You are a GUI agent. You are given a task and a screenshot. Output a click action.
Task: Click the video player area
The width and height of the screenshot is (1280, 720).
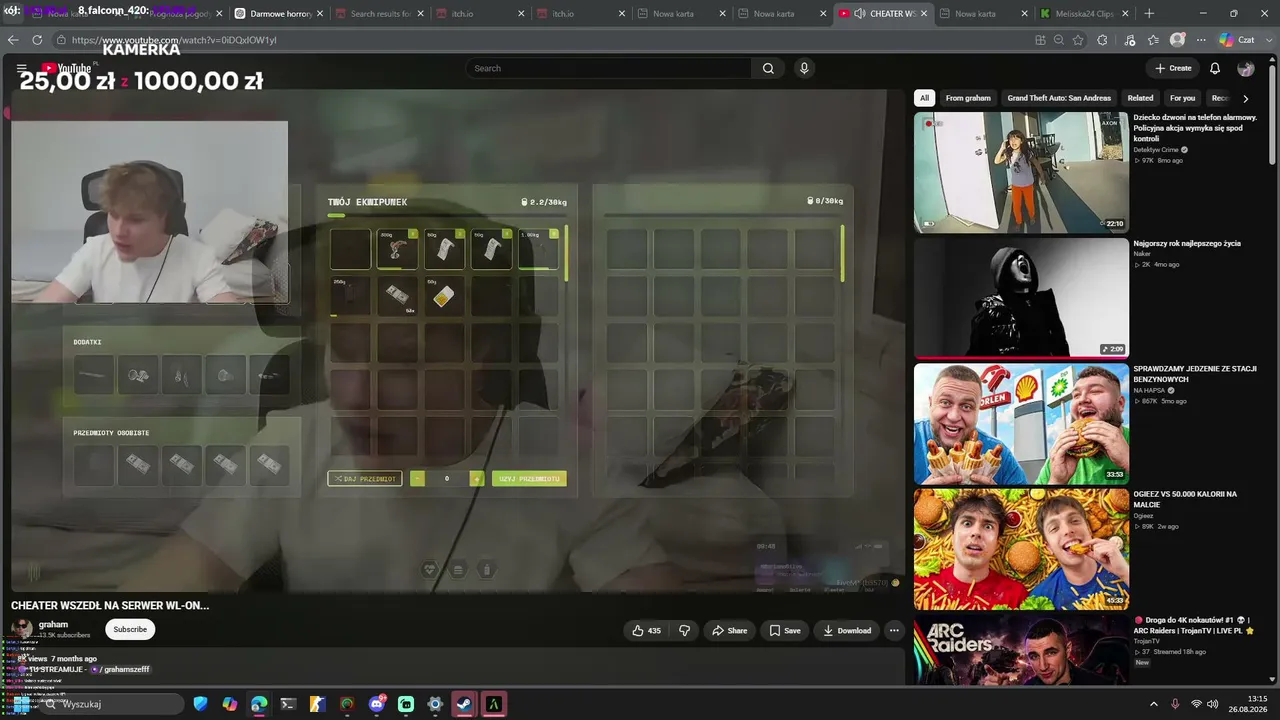coord(458,340)
